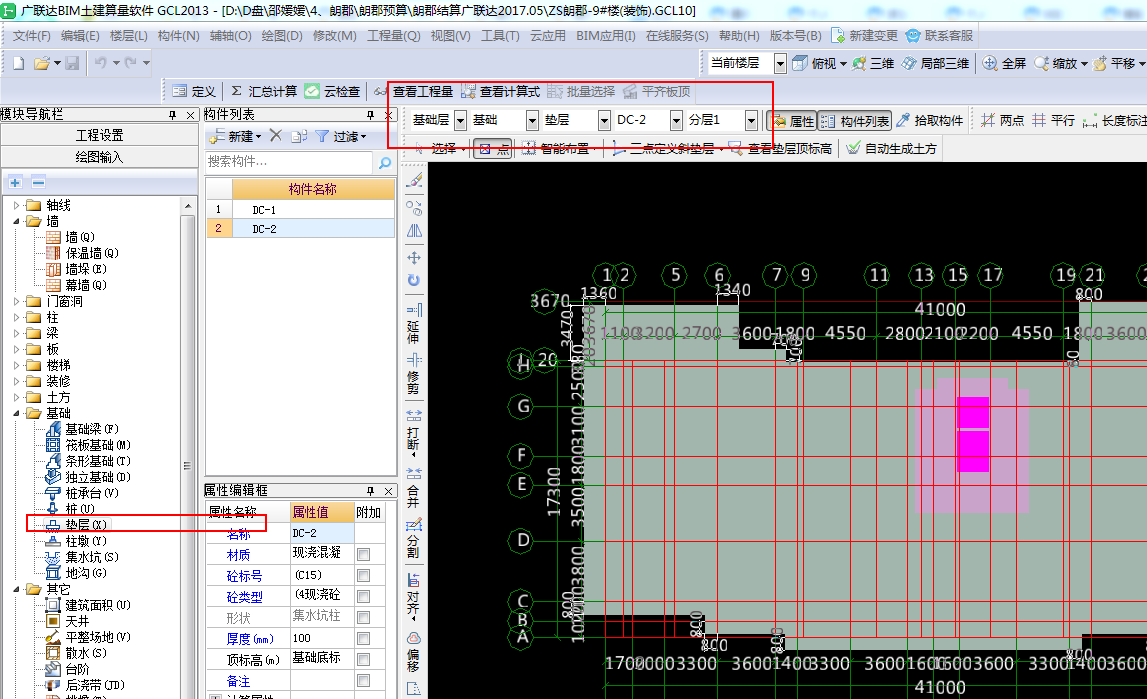1147x699 pixels.
Task: Open DC-2 component dropdown
Action: (x=677, y=121)
